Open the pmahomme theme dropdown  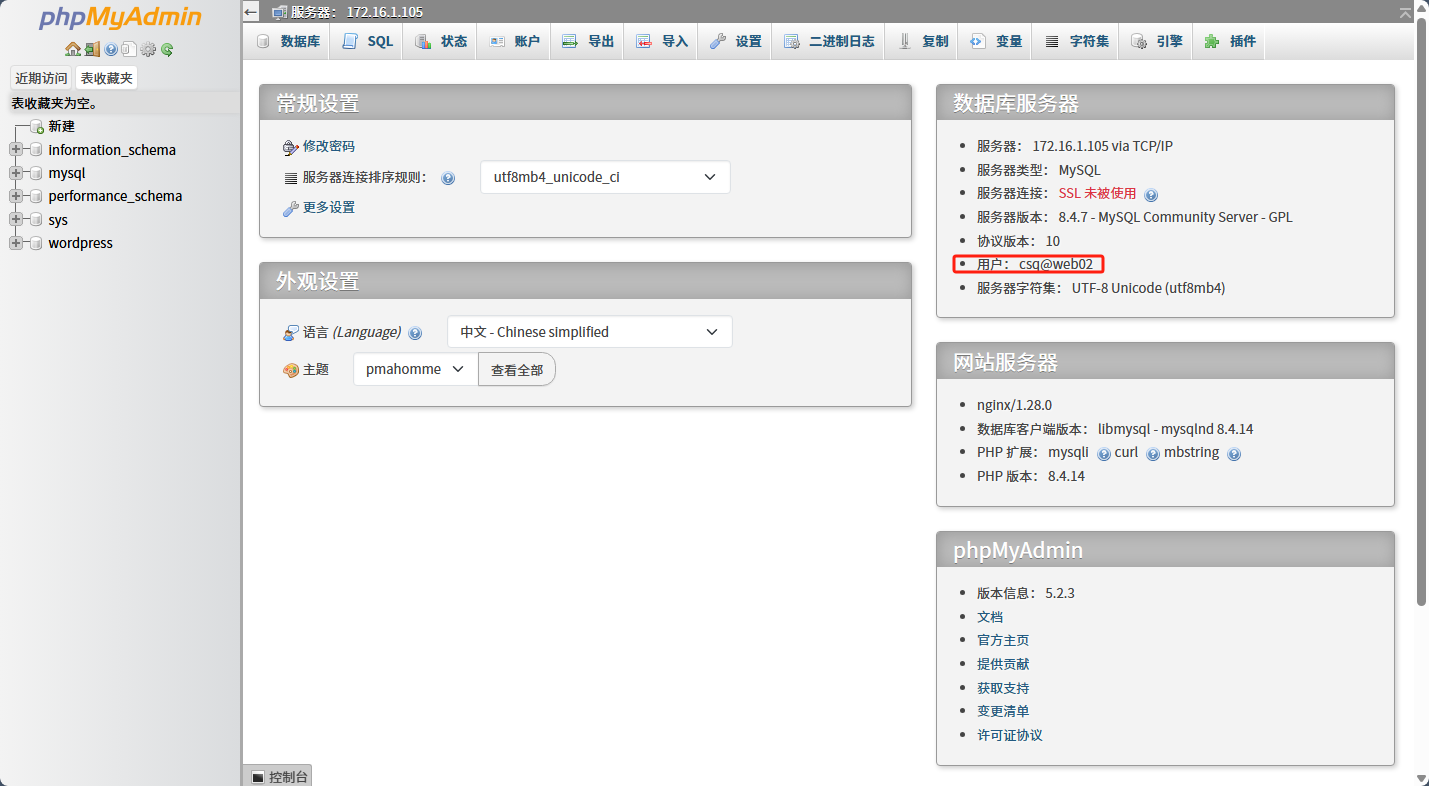416,369
